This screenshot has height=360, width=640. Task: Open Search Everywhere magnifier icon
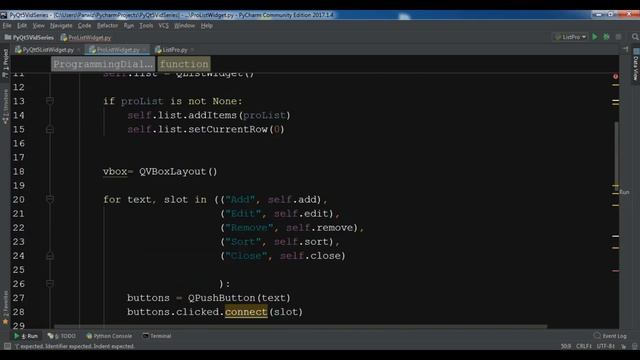pyautogui.click(x=635, y=37)
